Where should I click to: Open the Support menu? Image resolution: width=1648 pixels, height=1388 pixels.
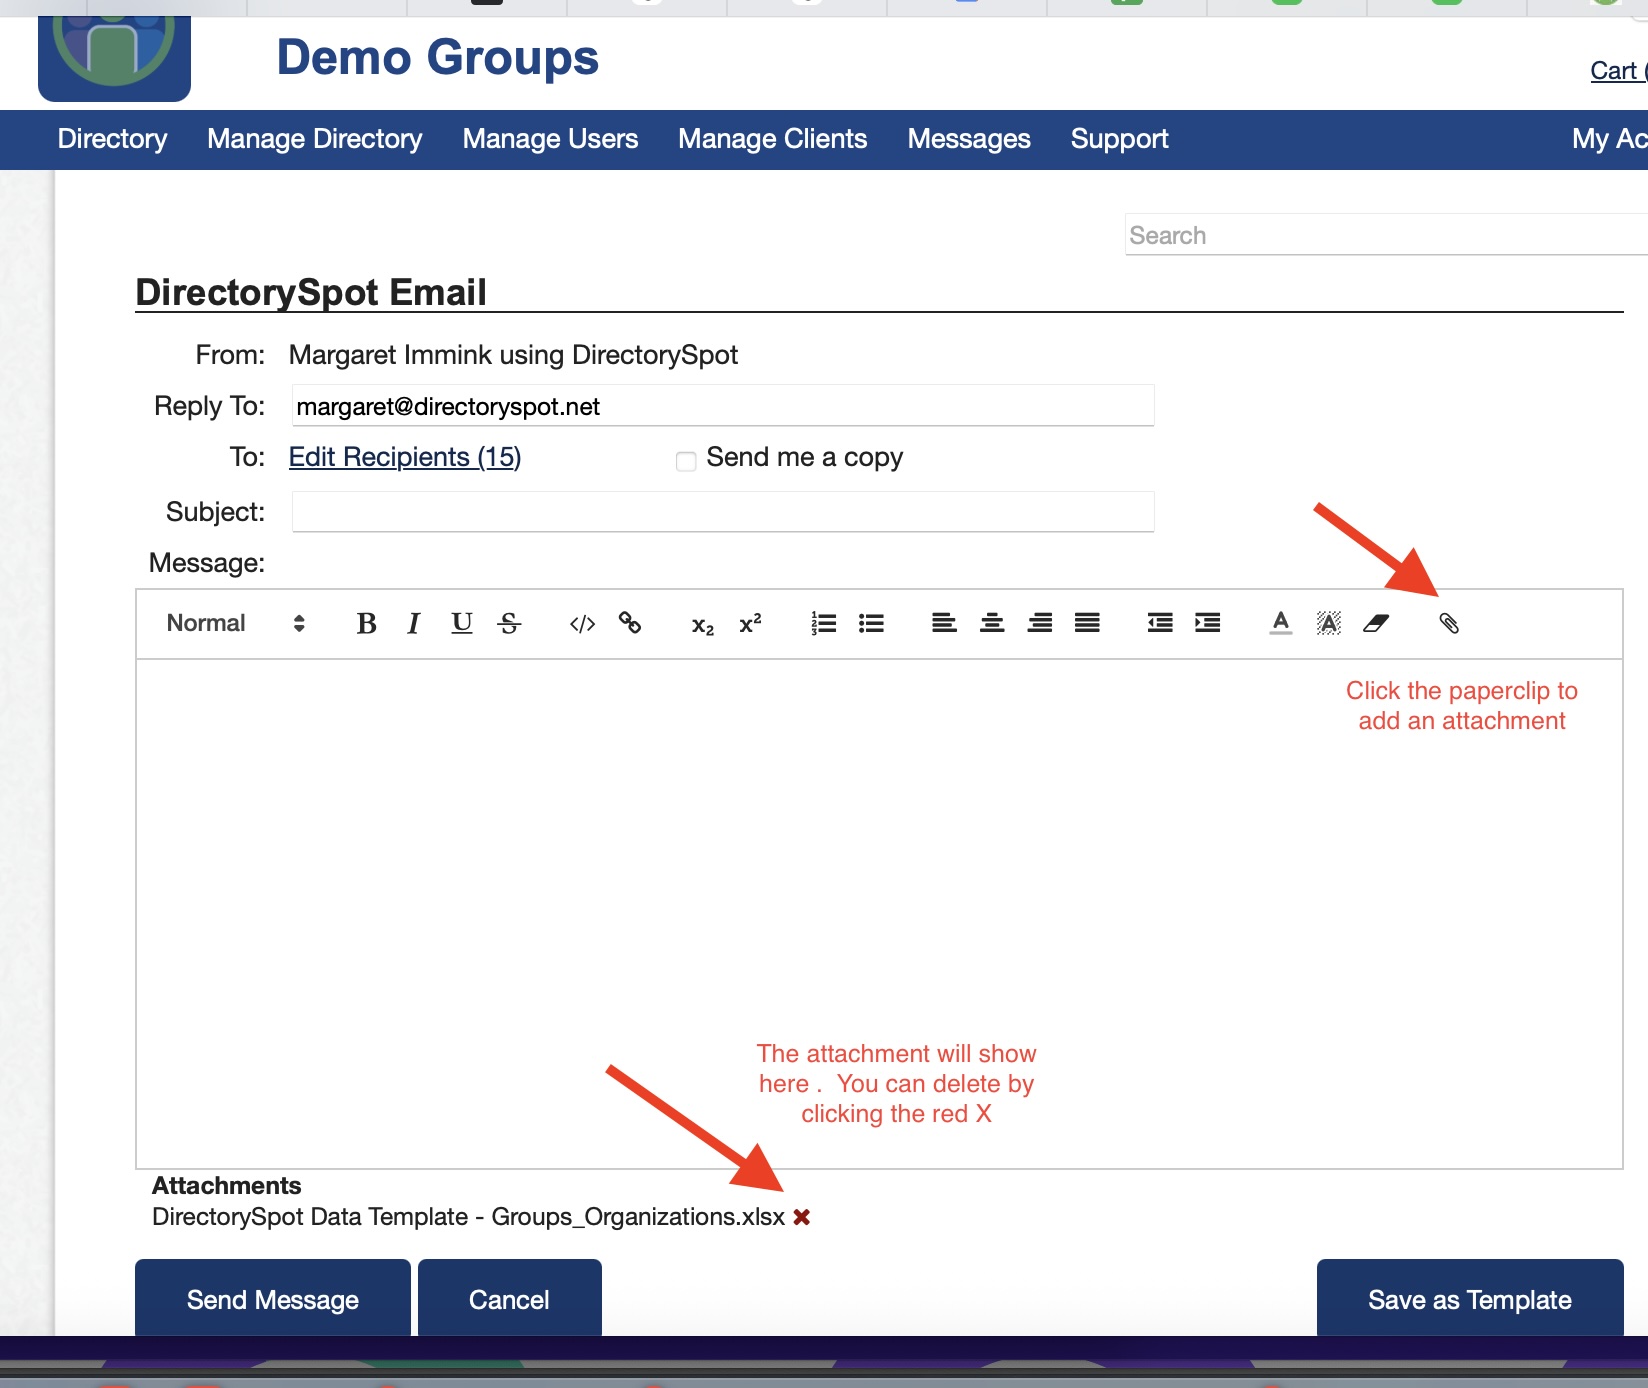tap(1120, 139)
